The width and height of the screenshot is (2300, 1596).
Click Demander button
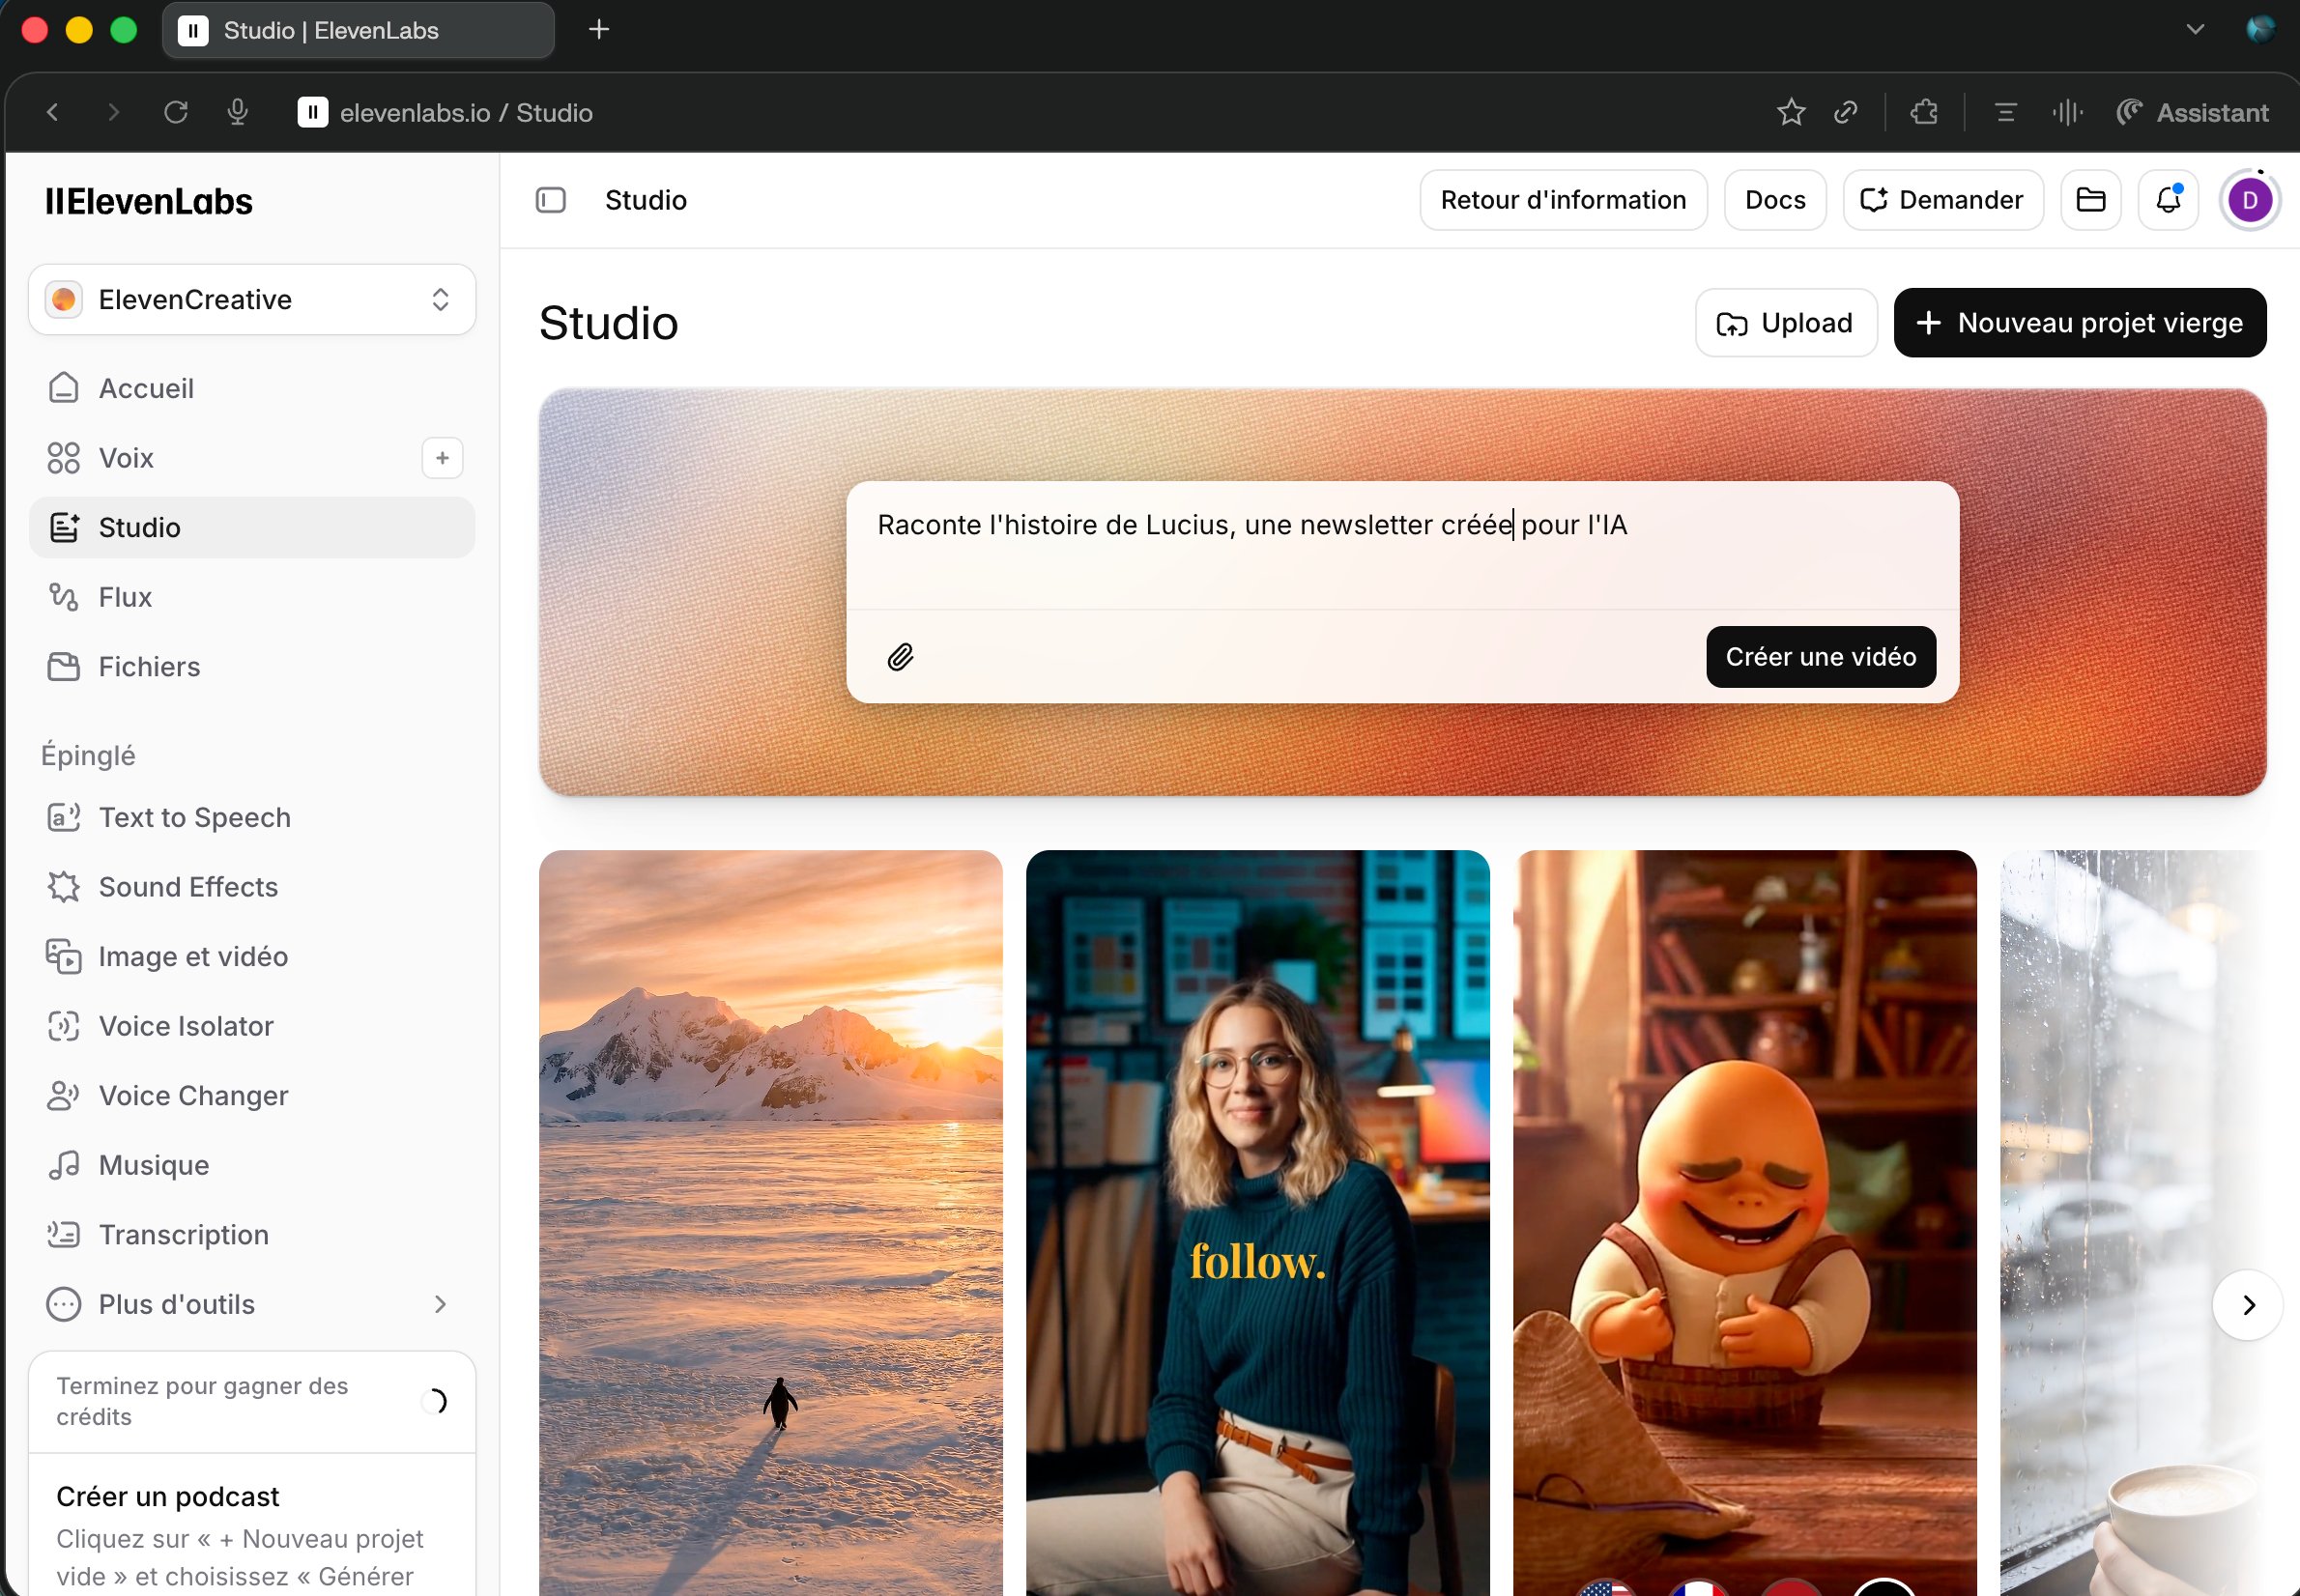[1943, 200]
